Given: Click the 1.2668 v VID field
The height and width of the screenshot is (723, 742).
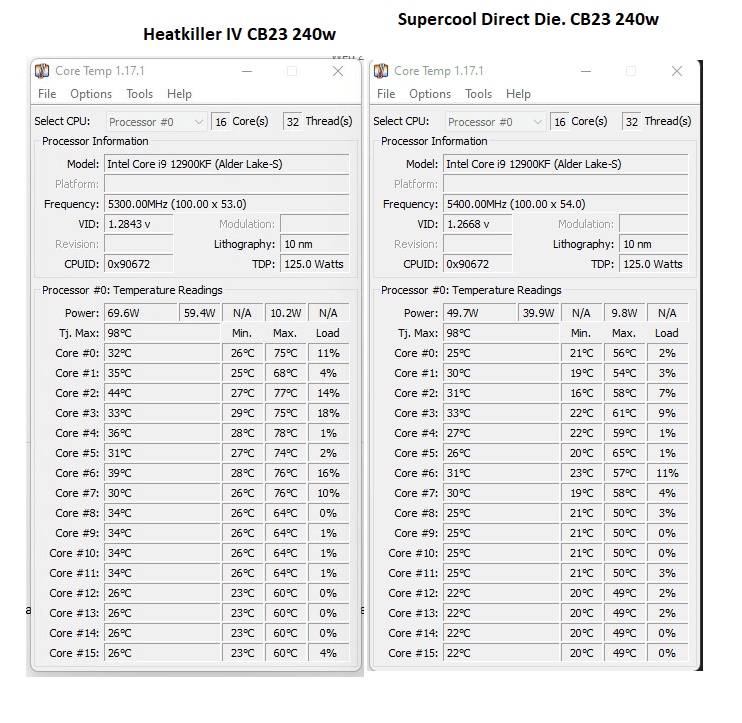Looking at the screenshot, I should (x=477, y=224).
